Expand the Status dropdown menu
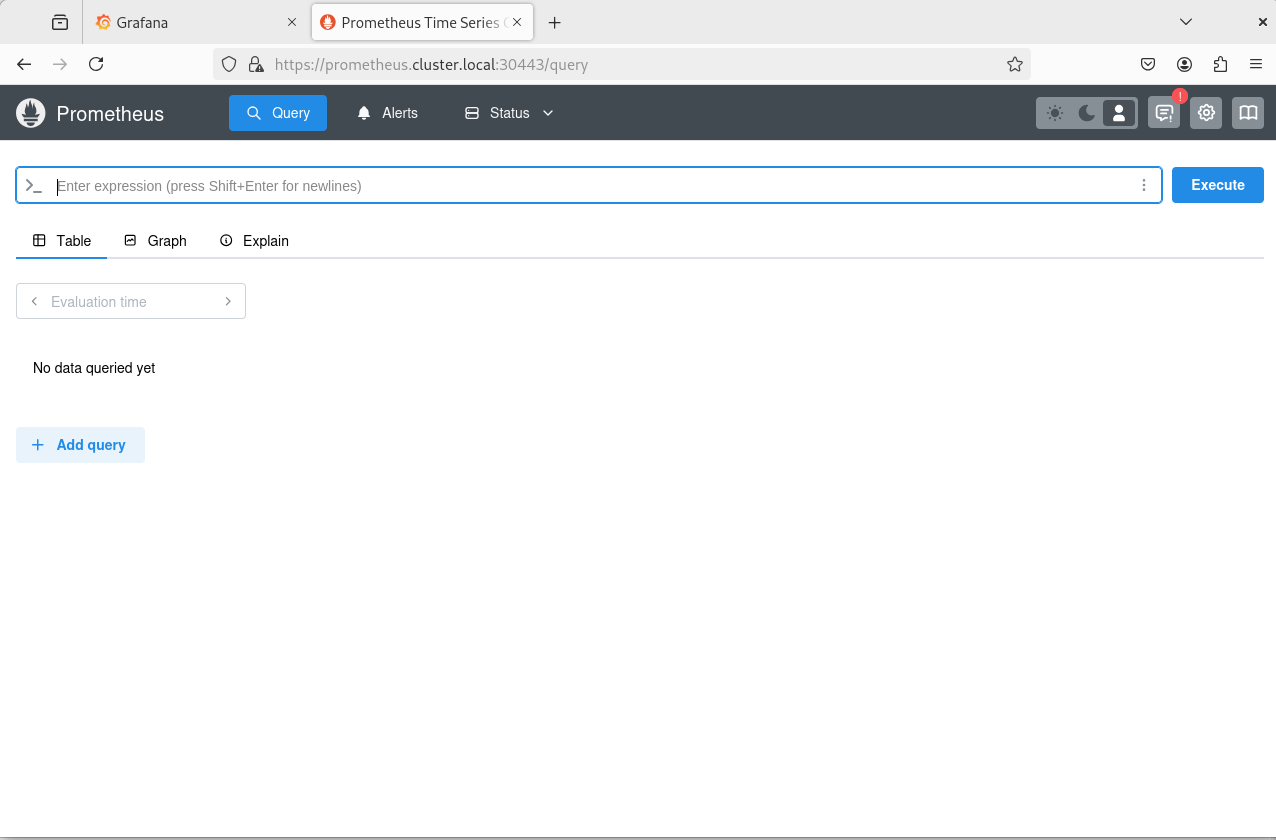This screenshot has width=1276, height=840. pos(509,113)
